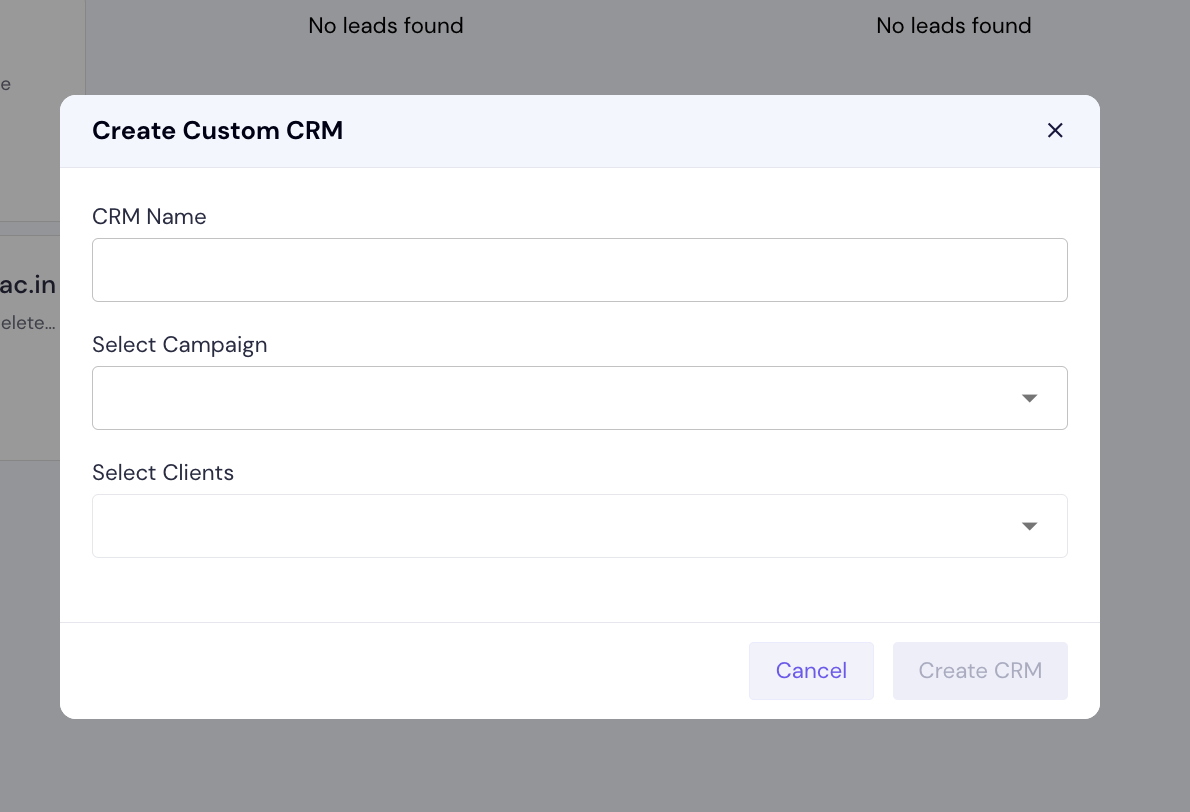1190x812 pixels.
Task: Click the Select Campaign dropdown arrow
Action: [x=1029, y=398]
